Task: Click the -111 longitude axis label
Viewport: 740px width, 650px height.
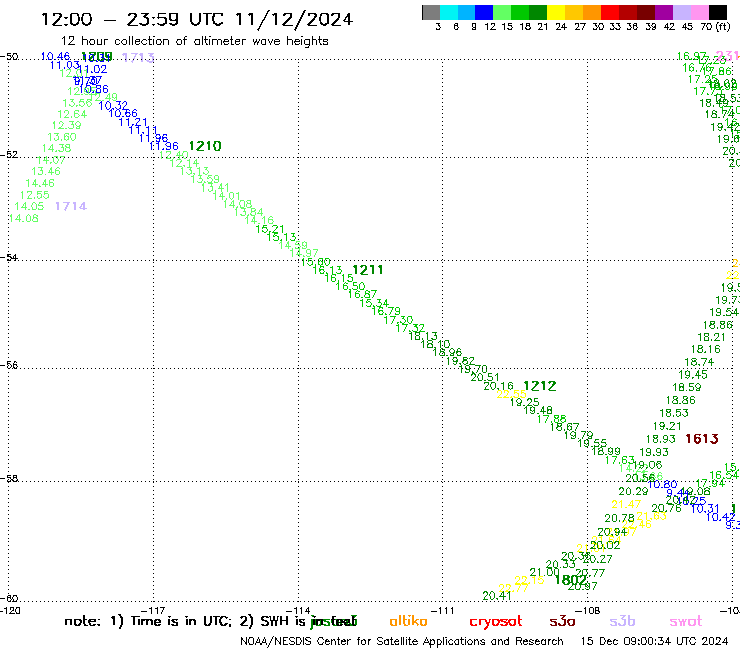Action: 442,610
